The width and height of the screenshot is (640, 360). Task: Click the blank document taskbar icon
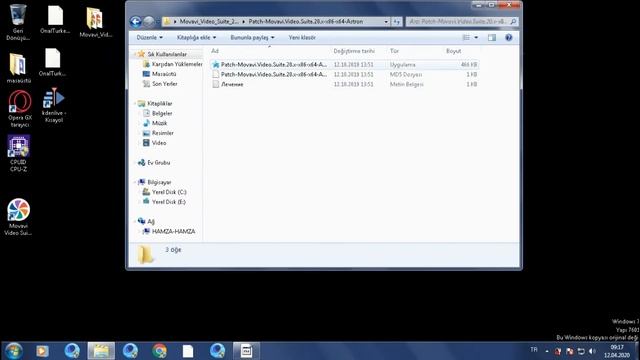(188, 351)
